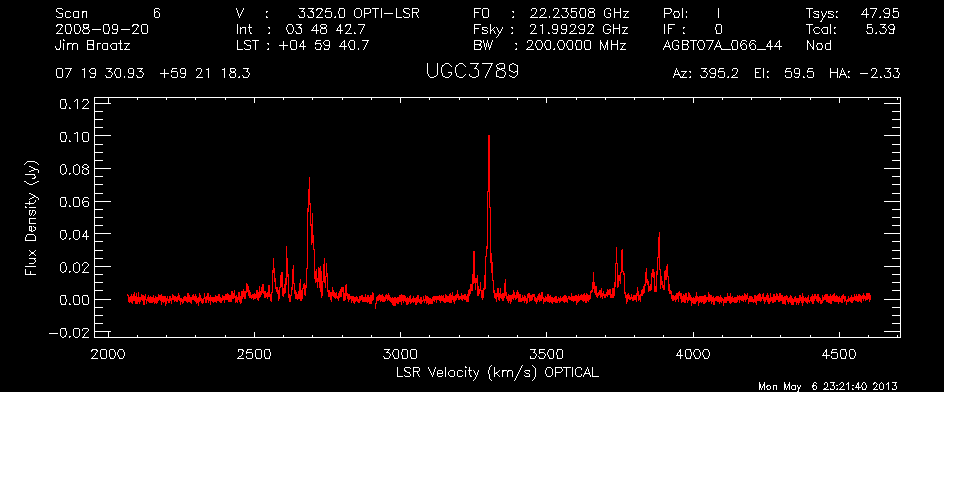Click the Pol: I polarization label
962x490 pixels.
tap(692, 13)
